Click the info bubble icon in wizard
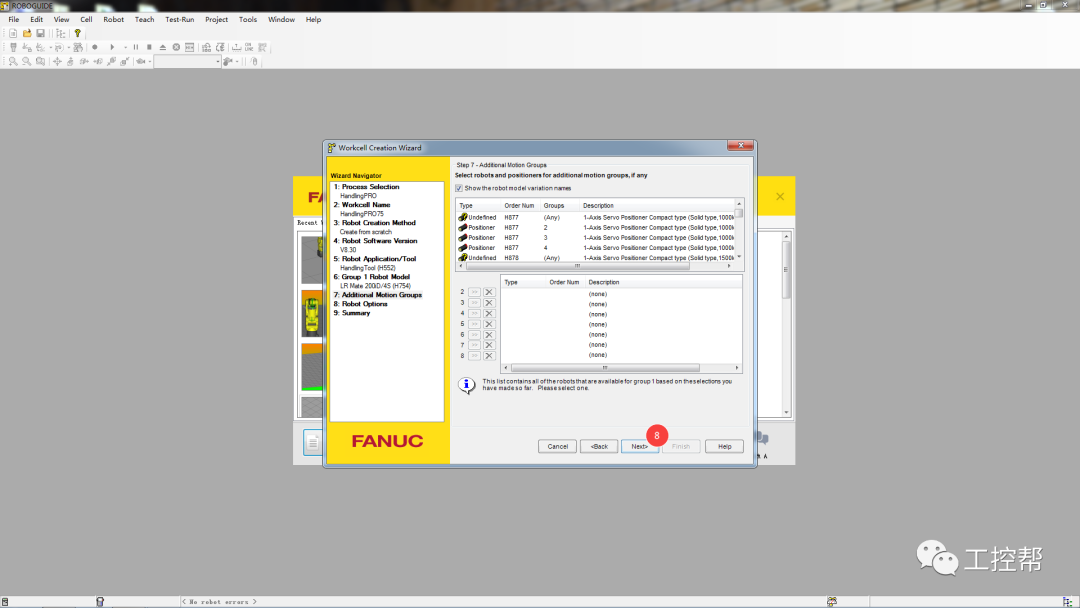The height and width of the screenshot is (608, 1080). click(x=466, y=385)
